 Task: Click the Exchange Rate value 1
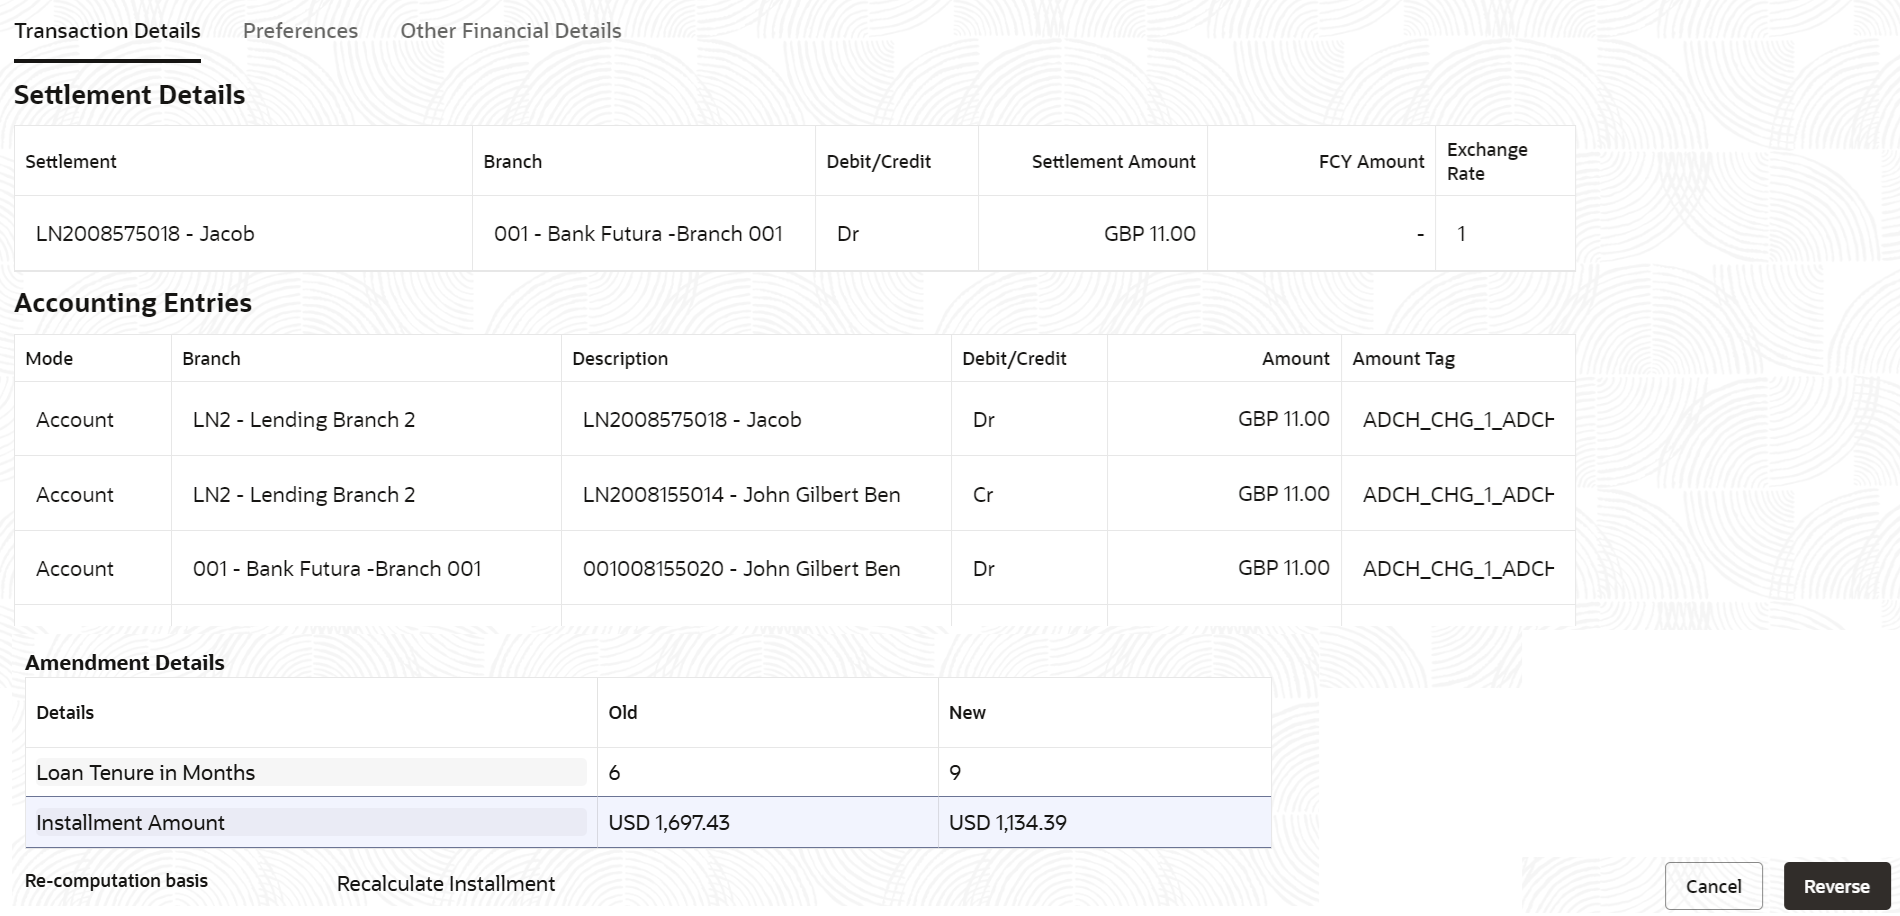pyautogui.click(x=1461, y=234)
